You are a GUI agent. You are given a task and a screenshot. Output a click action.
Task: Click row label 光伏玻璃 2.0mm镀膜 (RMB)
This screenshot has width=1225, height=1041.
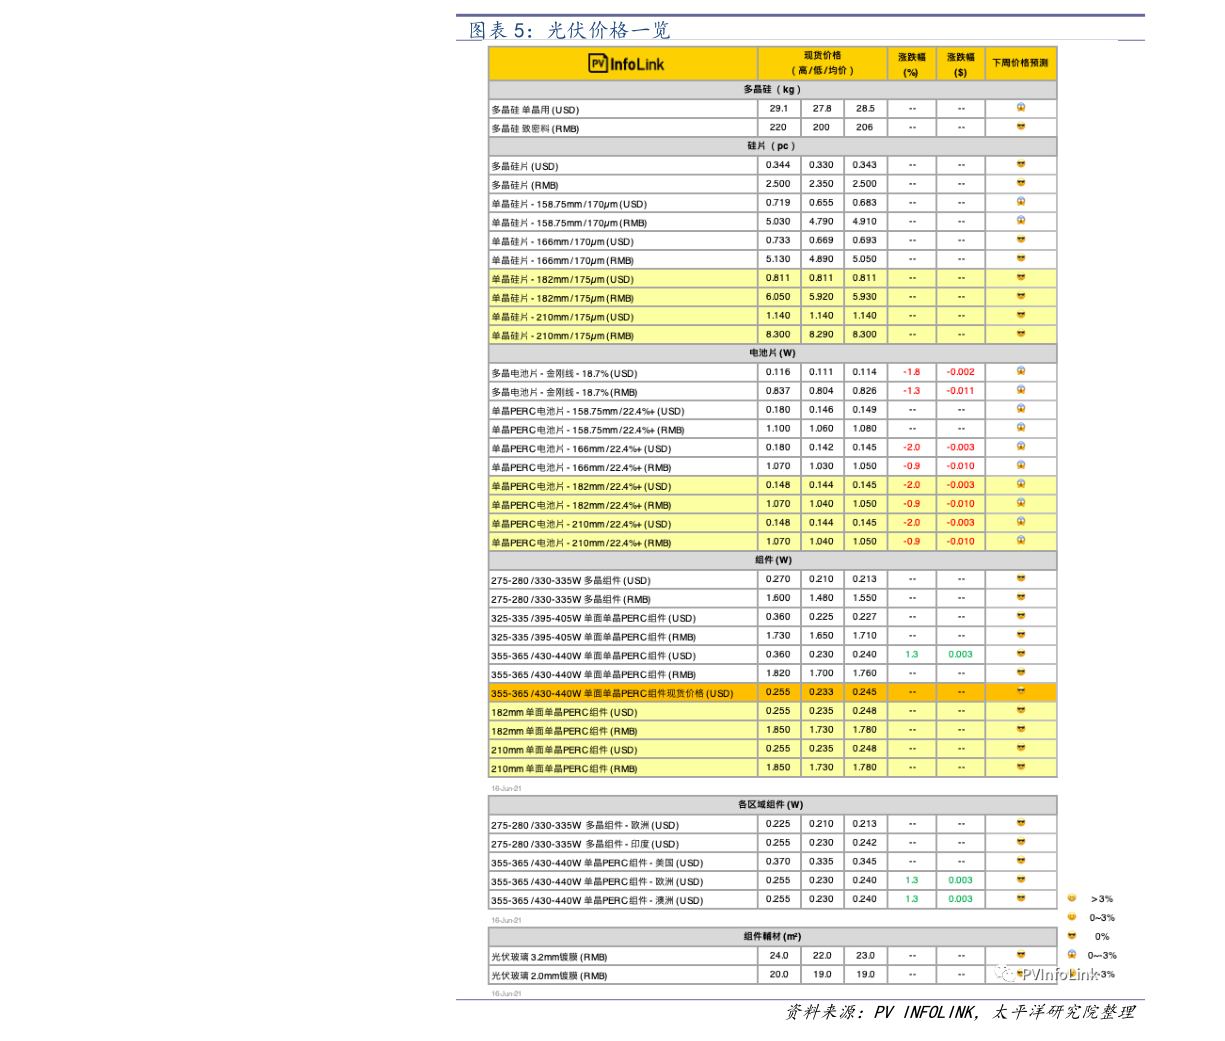(x=549, y=976)
